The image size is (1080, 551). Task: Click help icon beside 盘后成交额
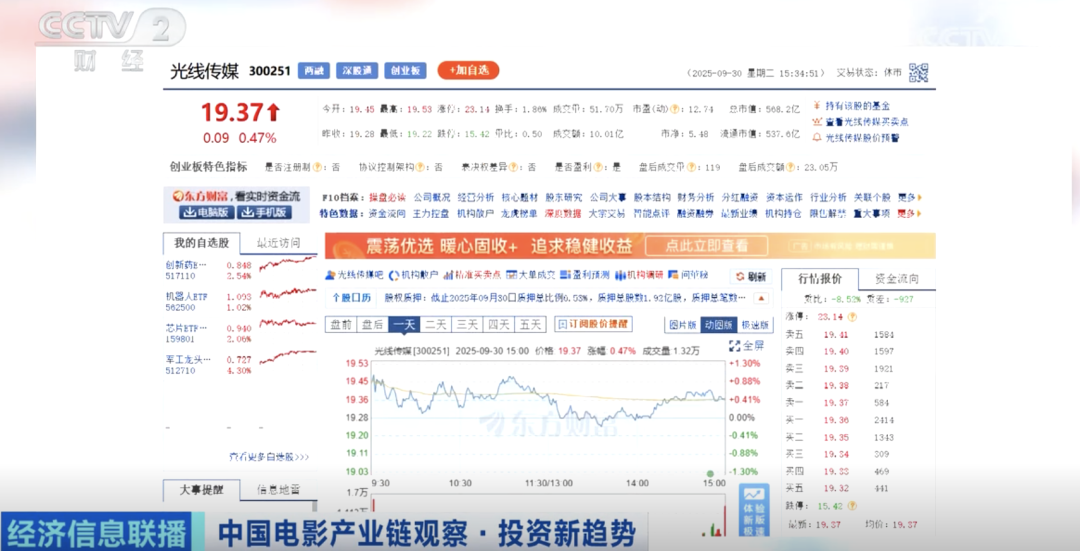point(790,167)
